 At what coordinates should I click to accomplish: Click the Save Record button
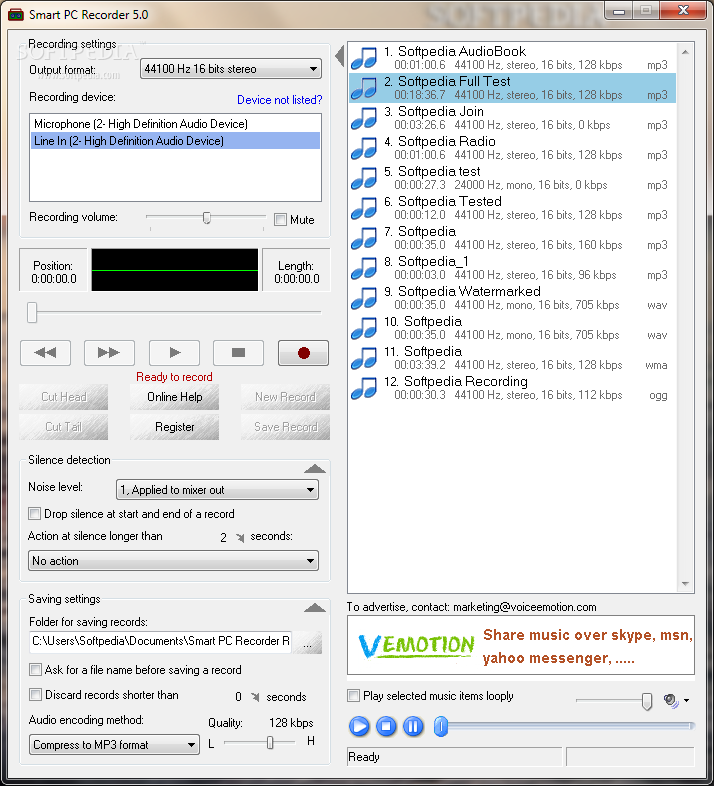tap(285, 427)
